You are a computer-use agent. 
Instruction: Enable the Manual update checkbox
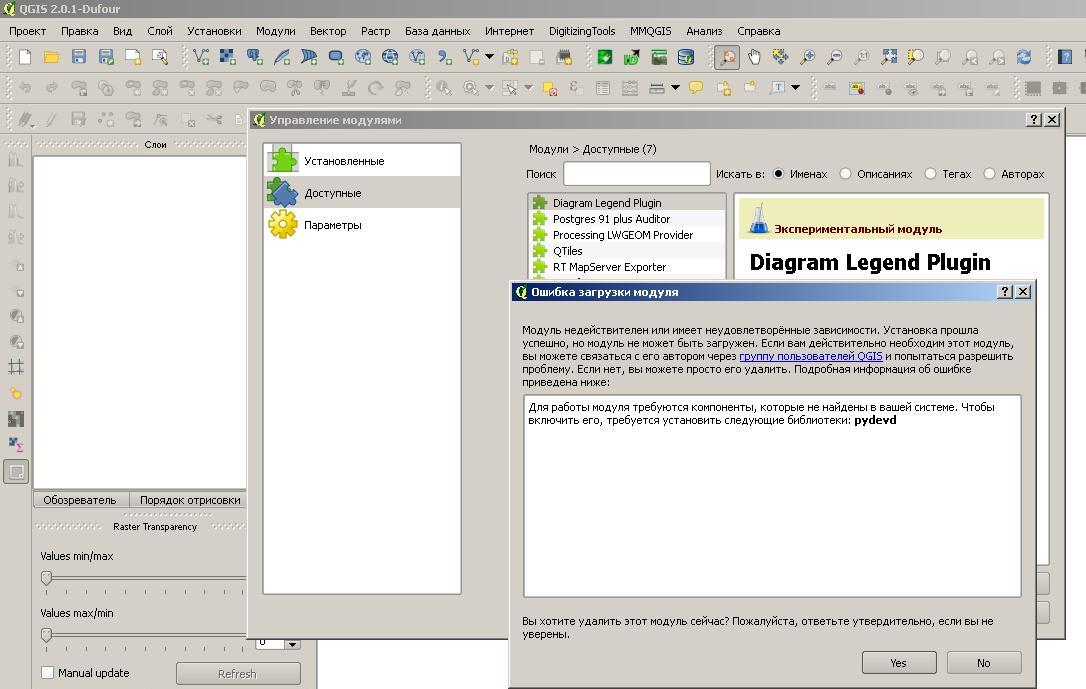[x=47, y=673]
